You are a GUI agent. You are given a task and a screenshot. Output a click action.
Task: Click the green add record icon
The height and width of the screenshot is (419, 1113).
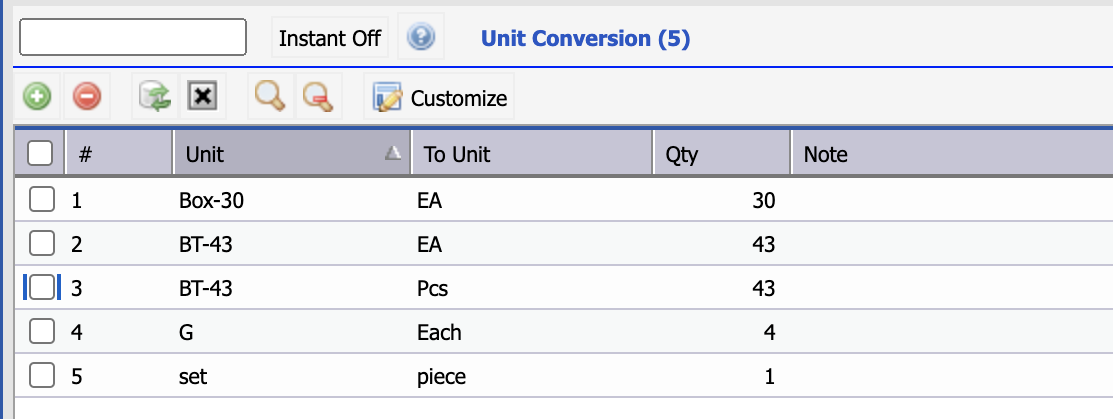pos(37,97)
